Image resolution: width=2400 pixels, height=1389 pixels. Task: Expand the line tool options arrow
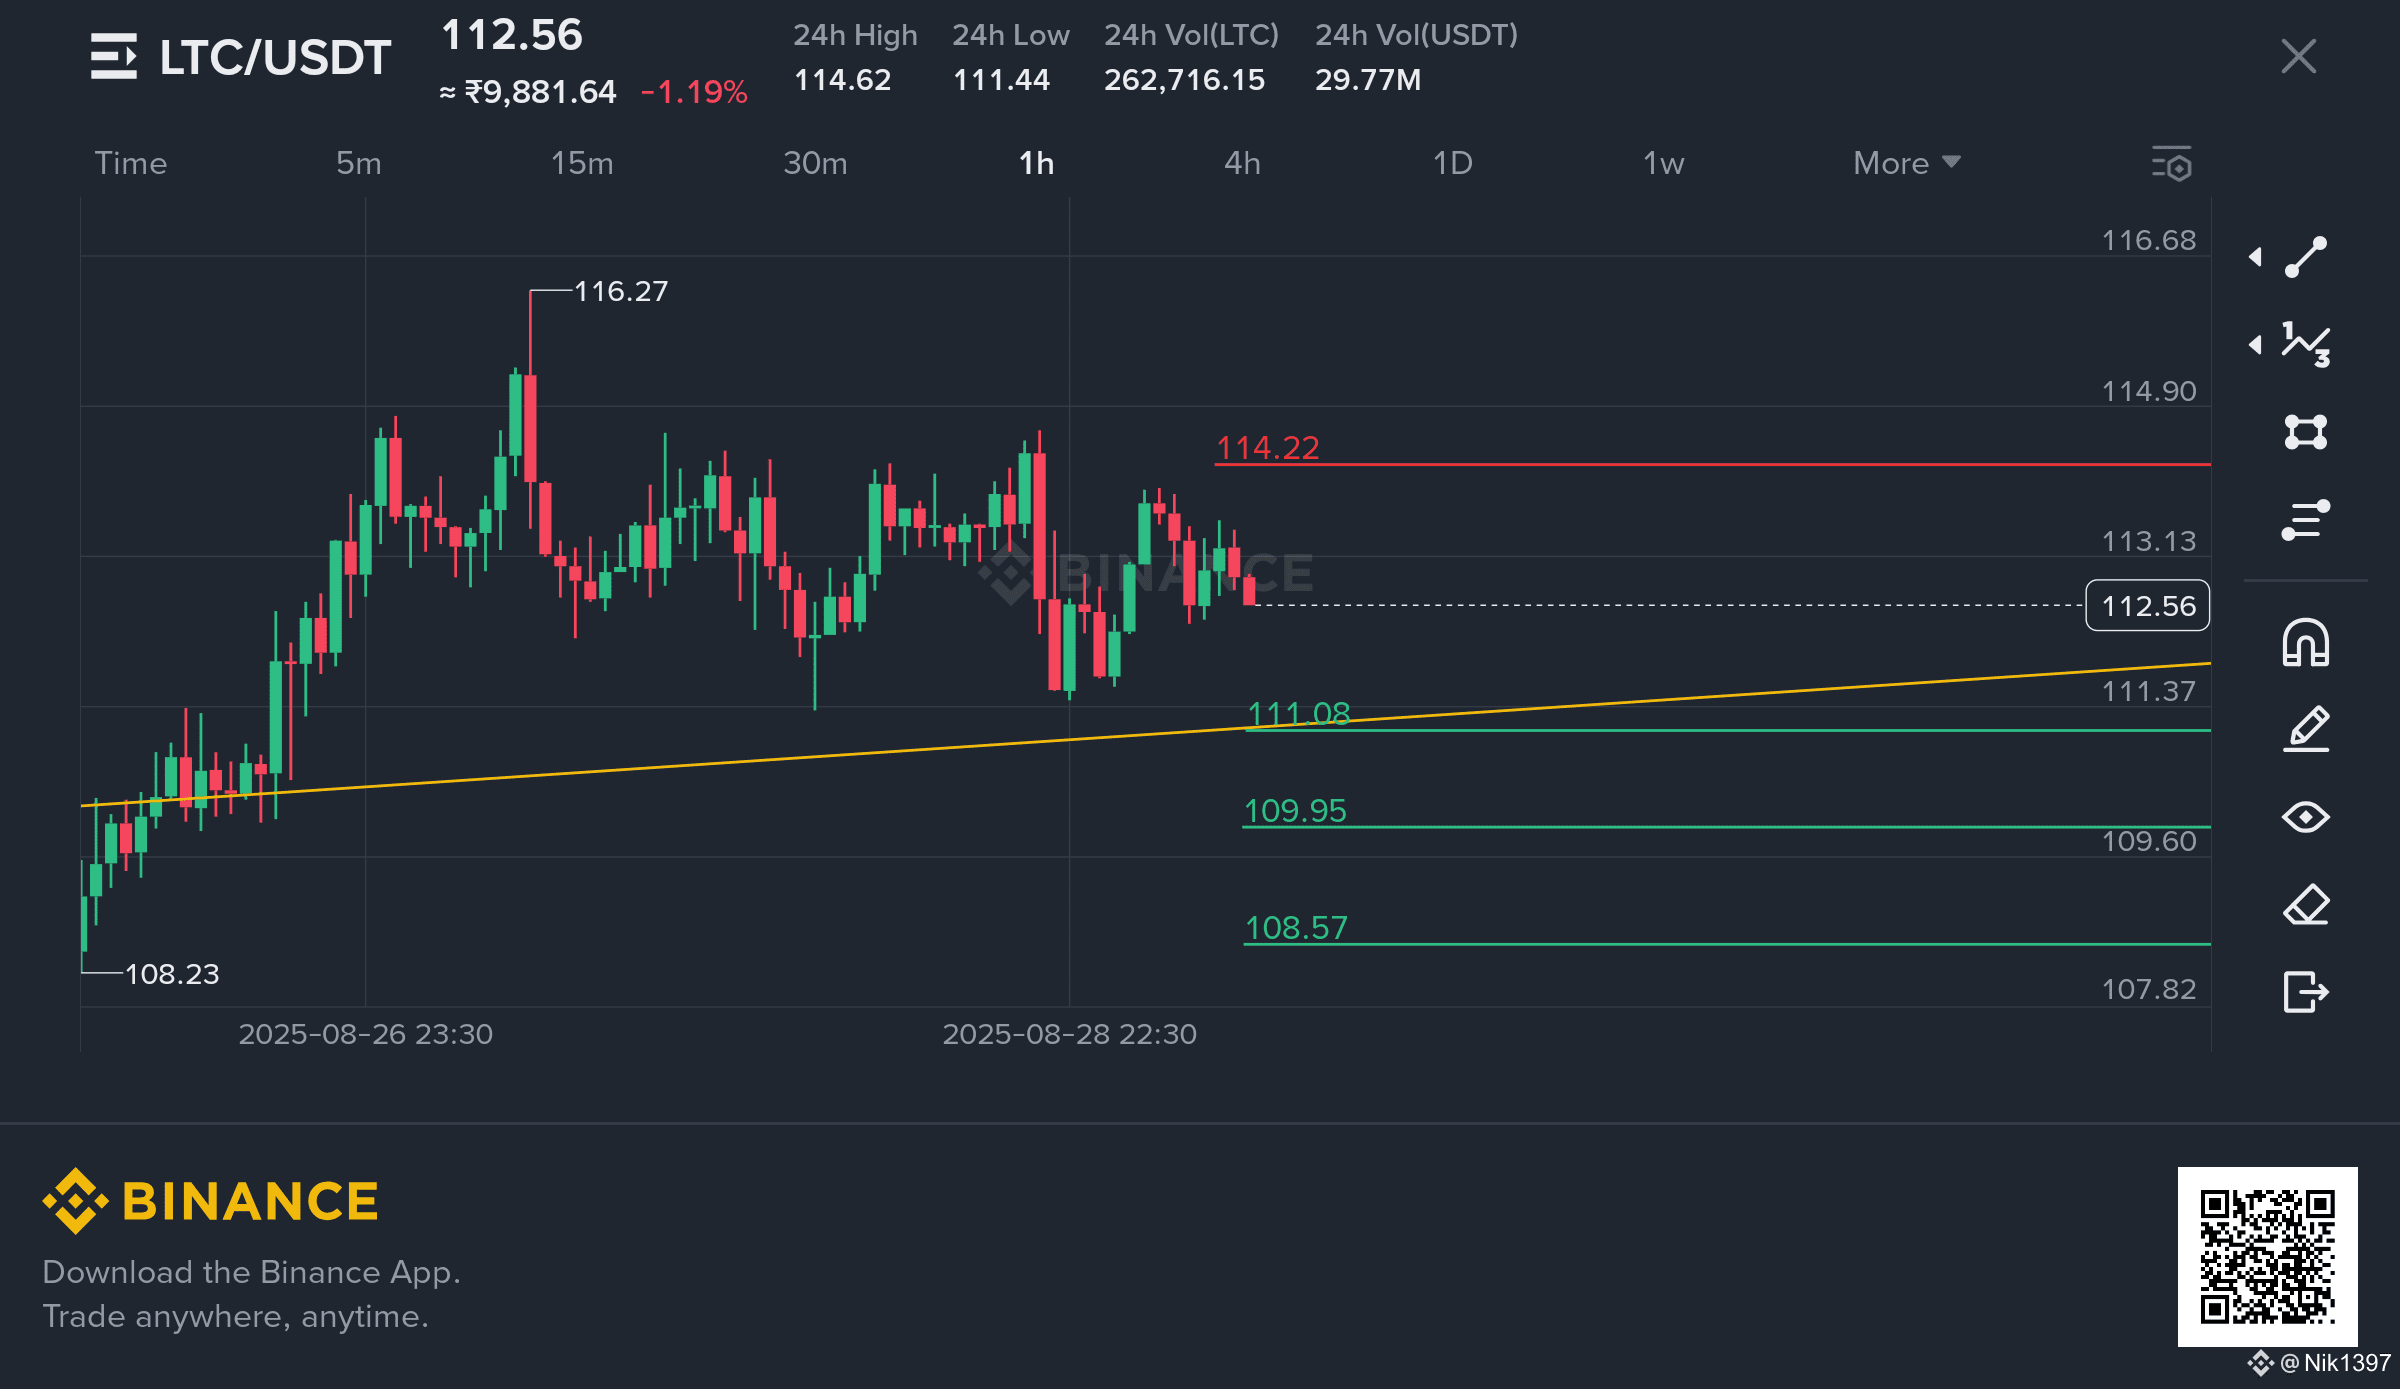point(2255,257)
